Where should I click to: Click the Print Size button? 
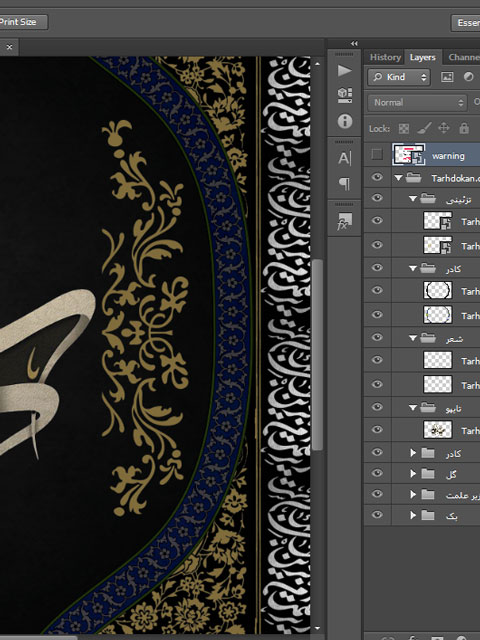[22, 22]
